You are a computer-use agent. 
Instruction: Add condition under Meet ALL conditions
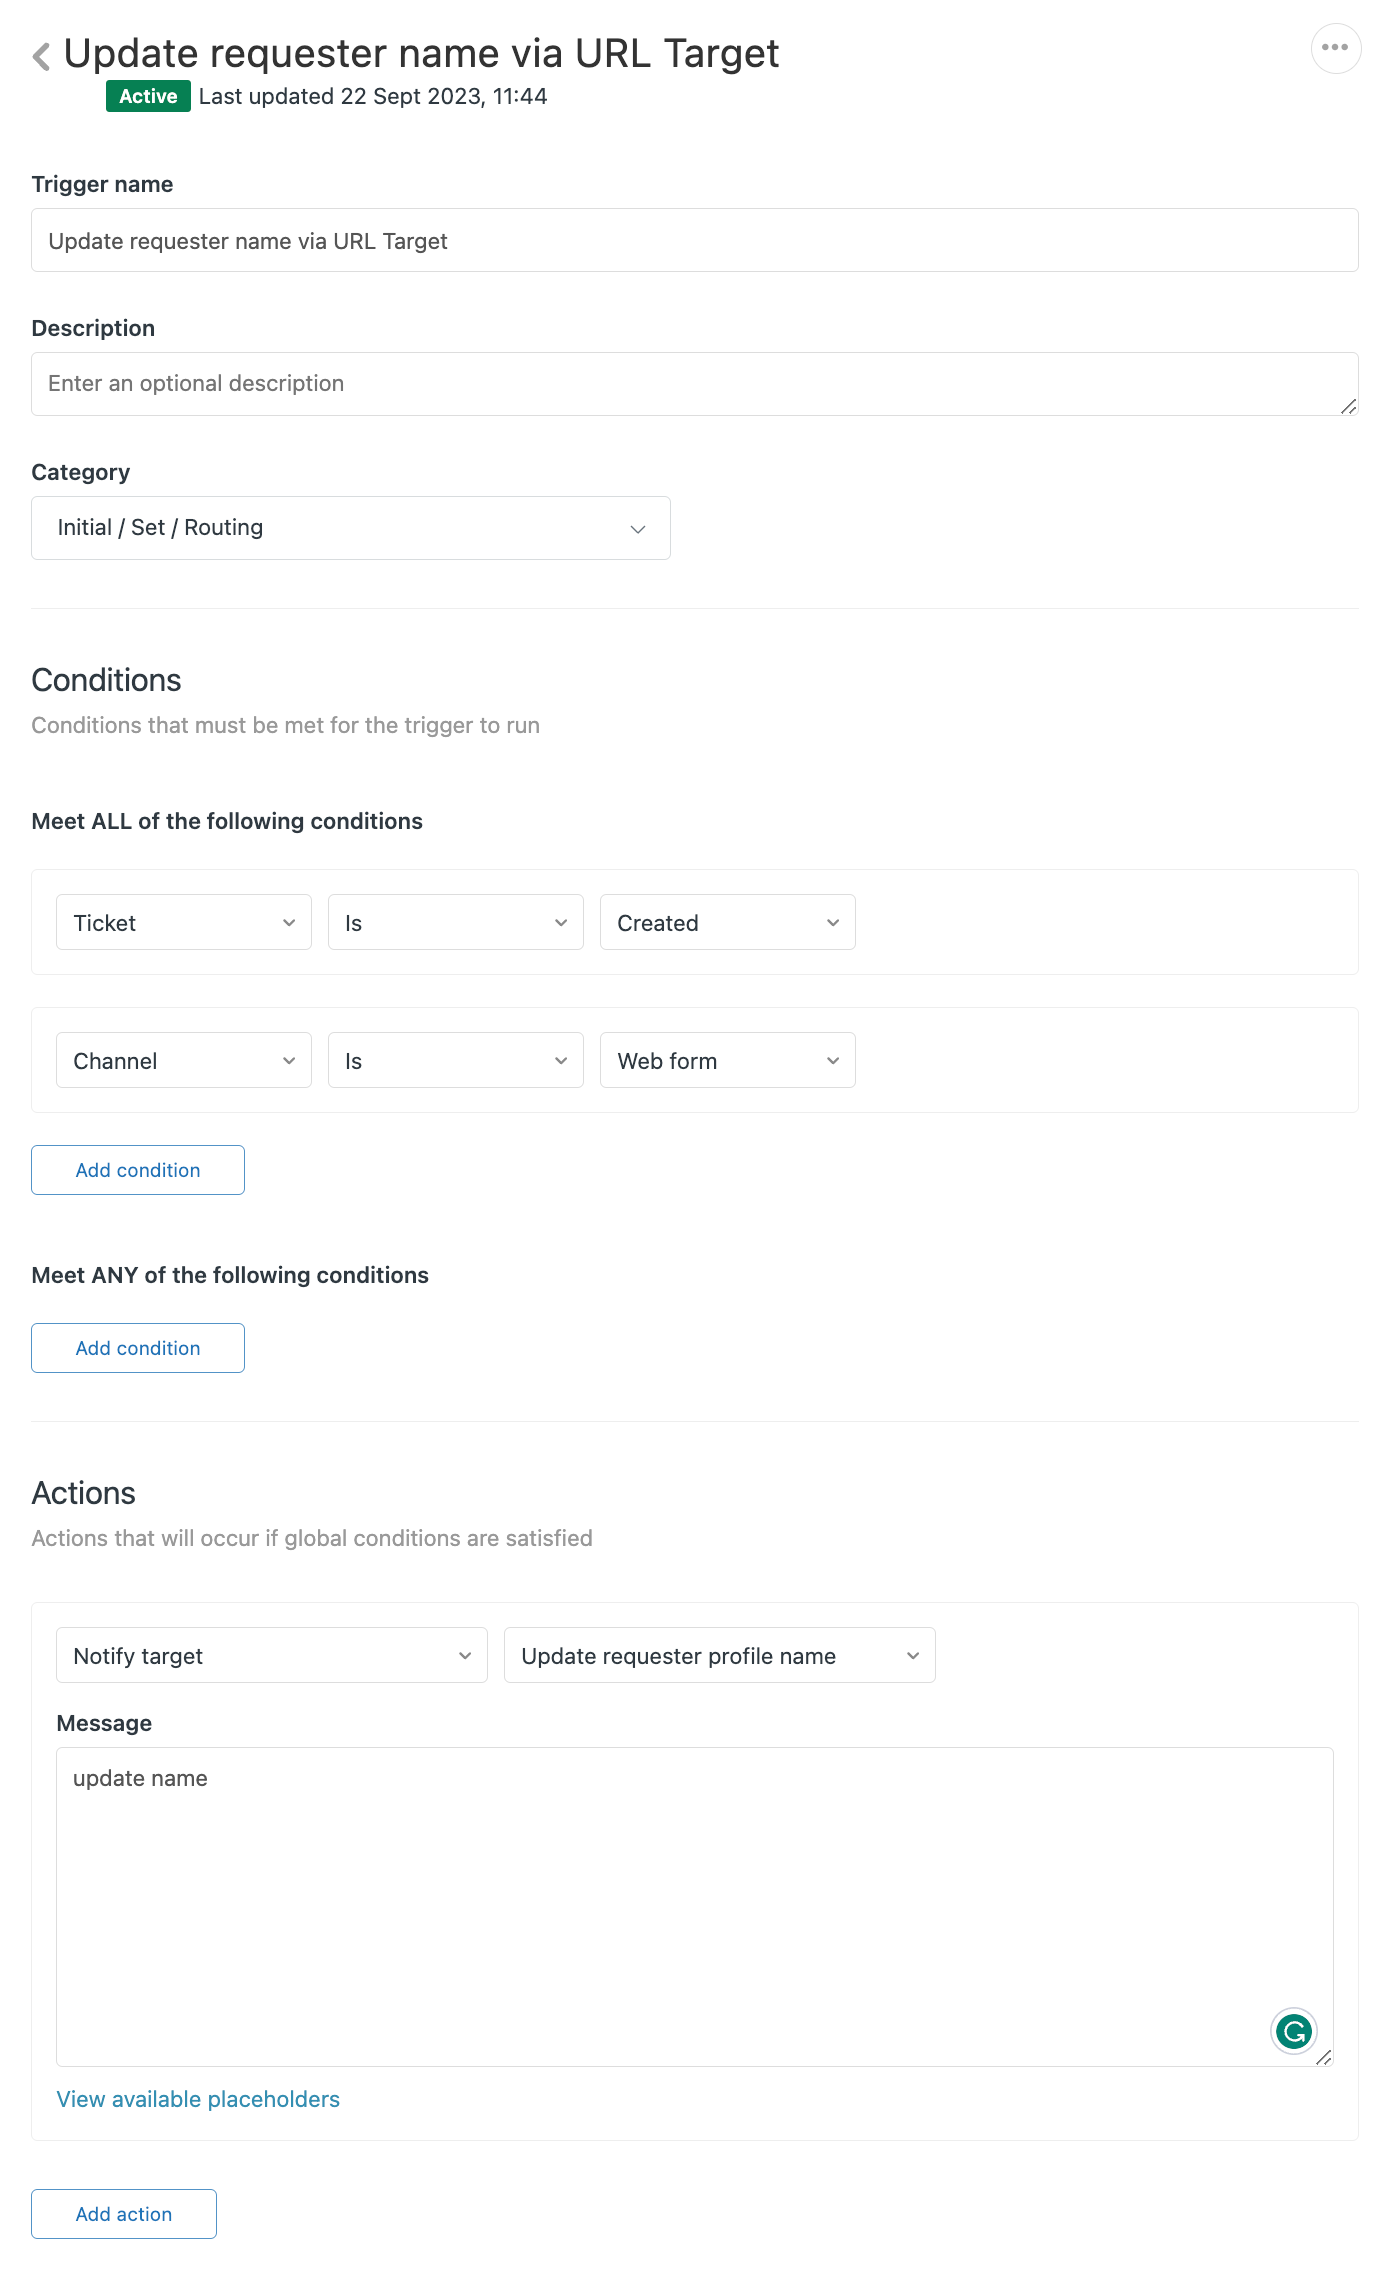137,1169
